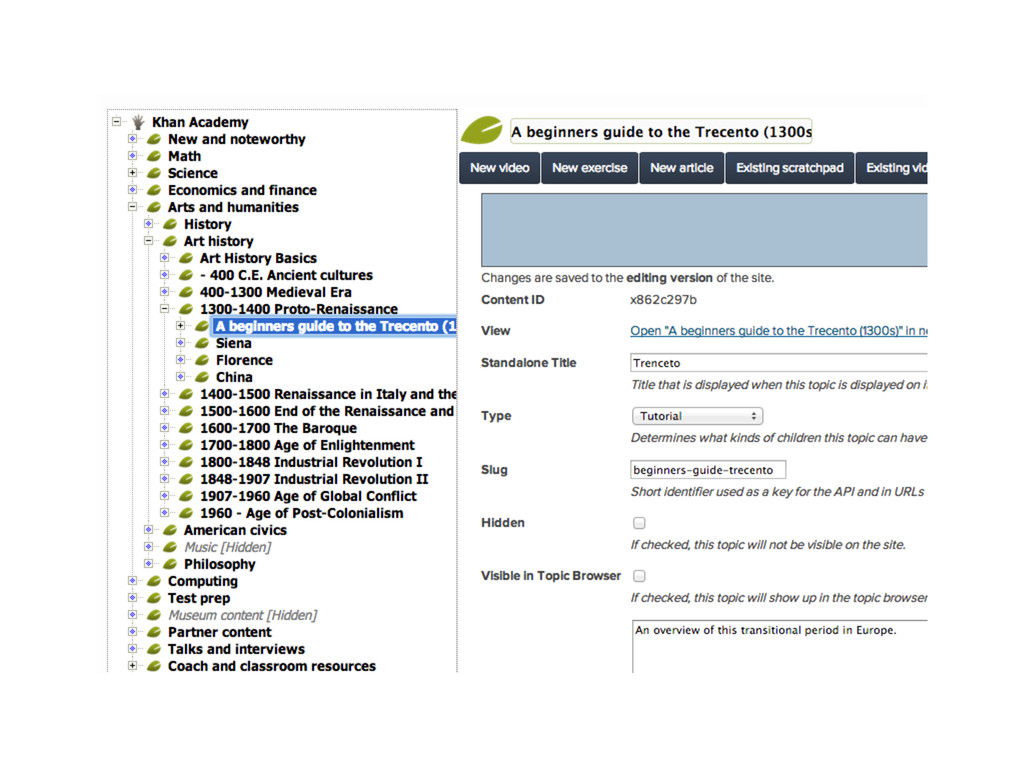Image resolution: width=1024 pixels, height=768 pixels.
Task: Click the leaf icon next to New and noteworthy
Action: pyautogui.click(x=154, y=139)
